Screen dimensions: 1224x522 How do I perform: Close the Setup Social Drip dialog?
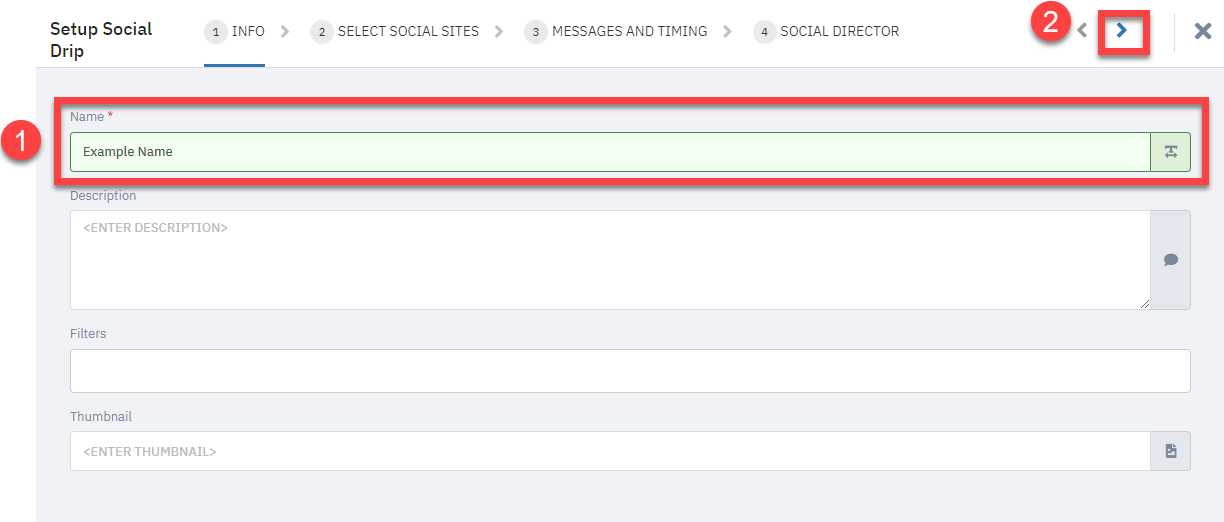pyautogui.click(x=1203, y=31)
